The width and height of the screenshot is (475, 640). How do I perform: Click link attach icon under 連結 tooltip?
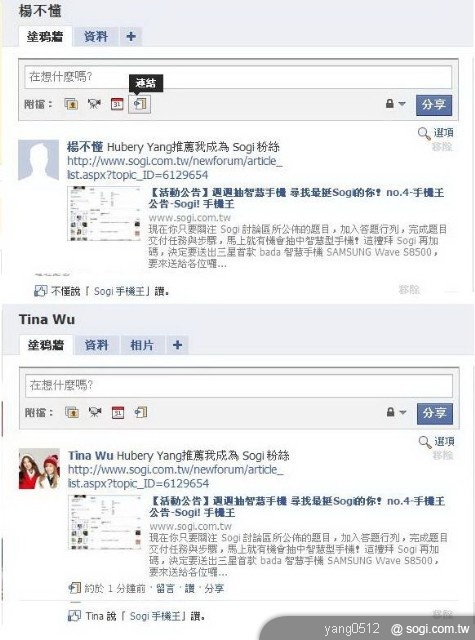[x=140, y=104]
